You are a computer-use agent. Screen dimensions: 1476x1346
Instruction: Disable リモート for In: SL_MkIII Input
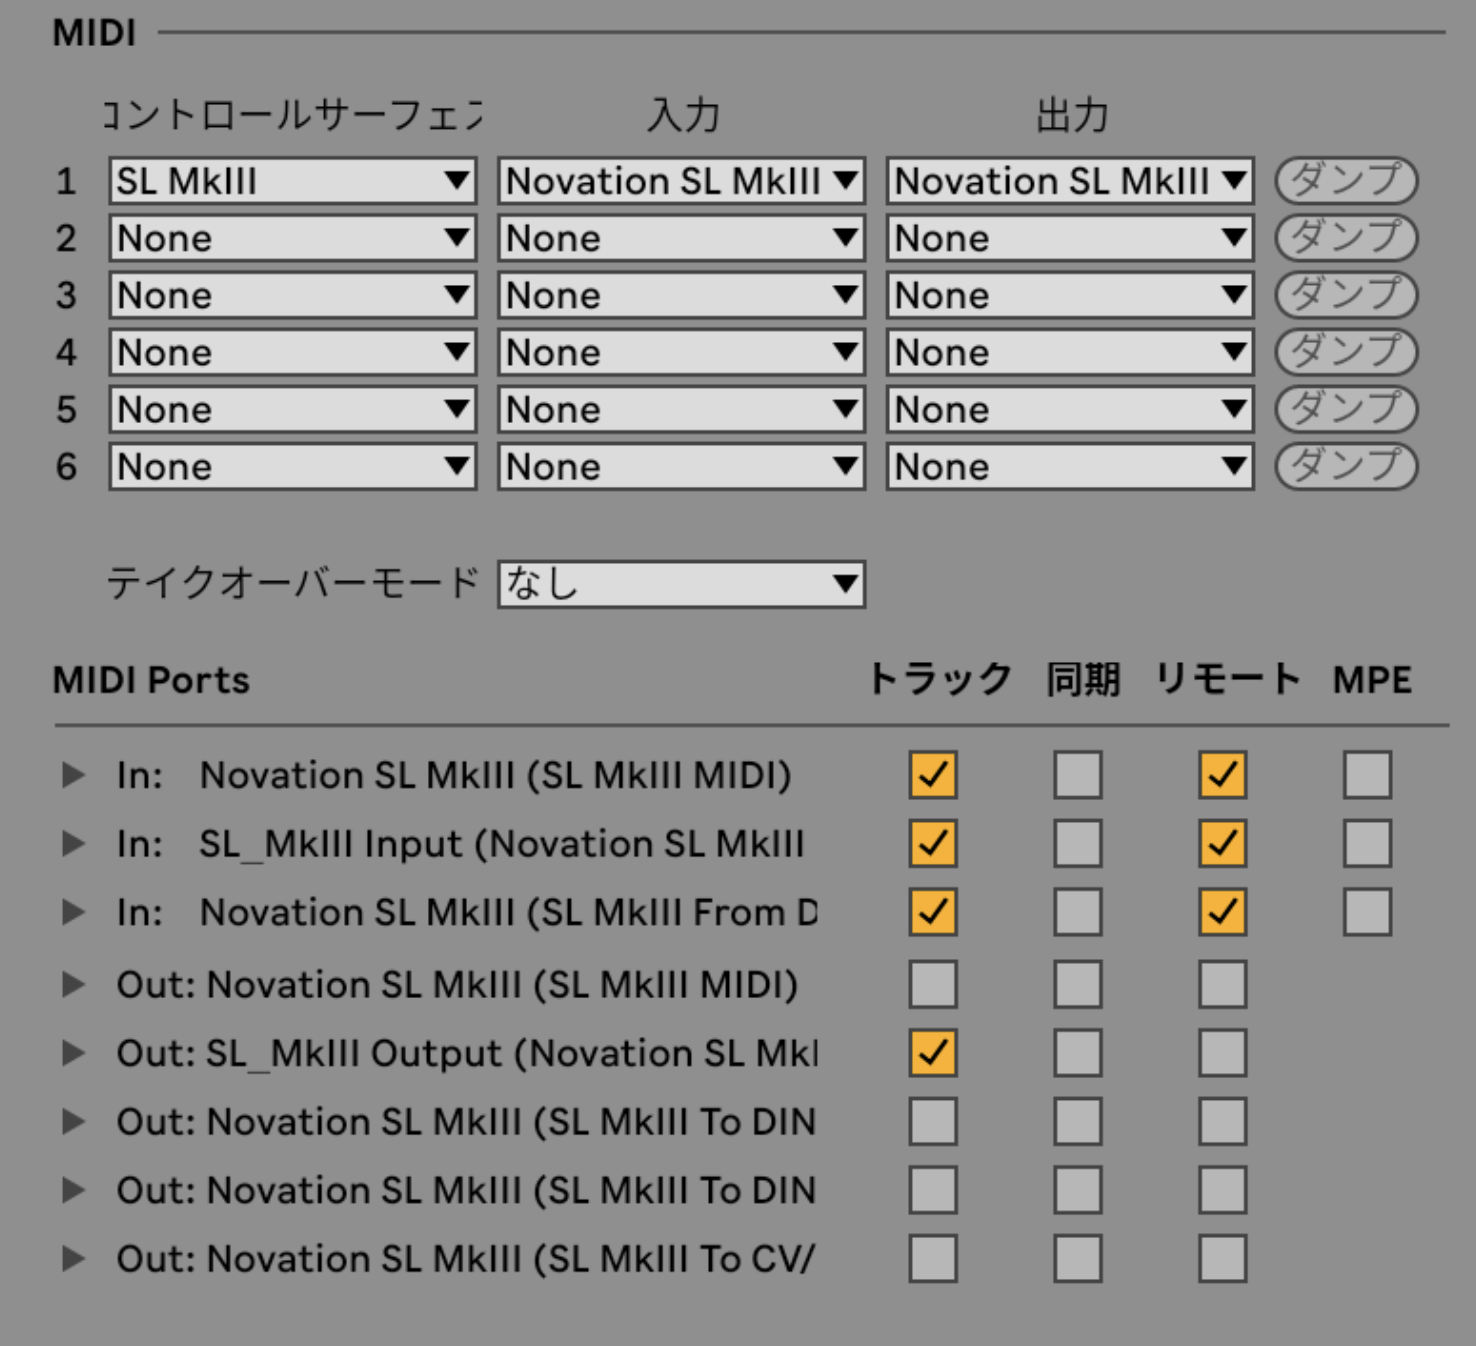click(1223, 844)
